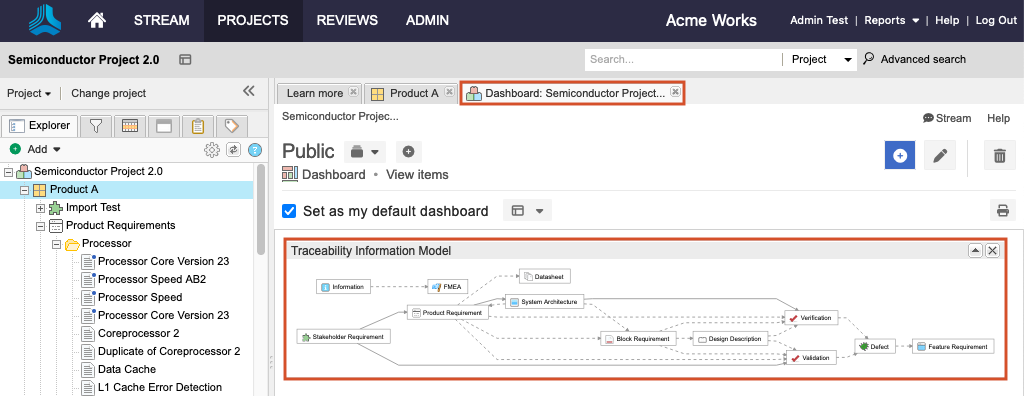This screenshot has height=396, width=1024.
Task: Close the Learn more tab
Action: [353, 92]
